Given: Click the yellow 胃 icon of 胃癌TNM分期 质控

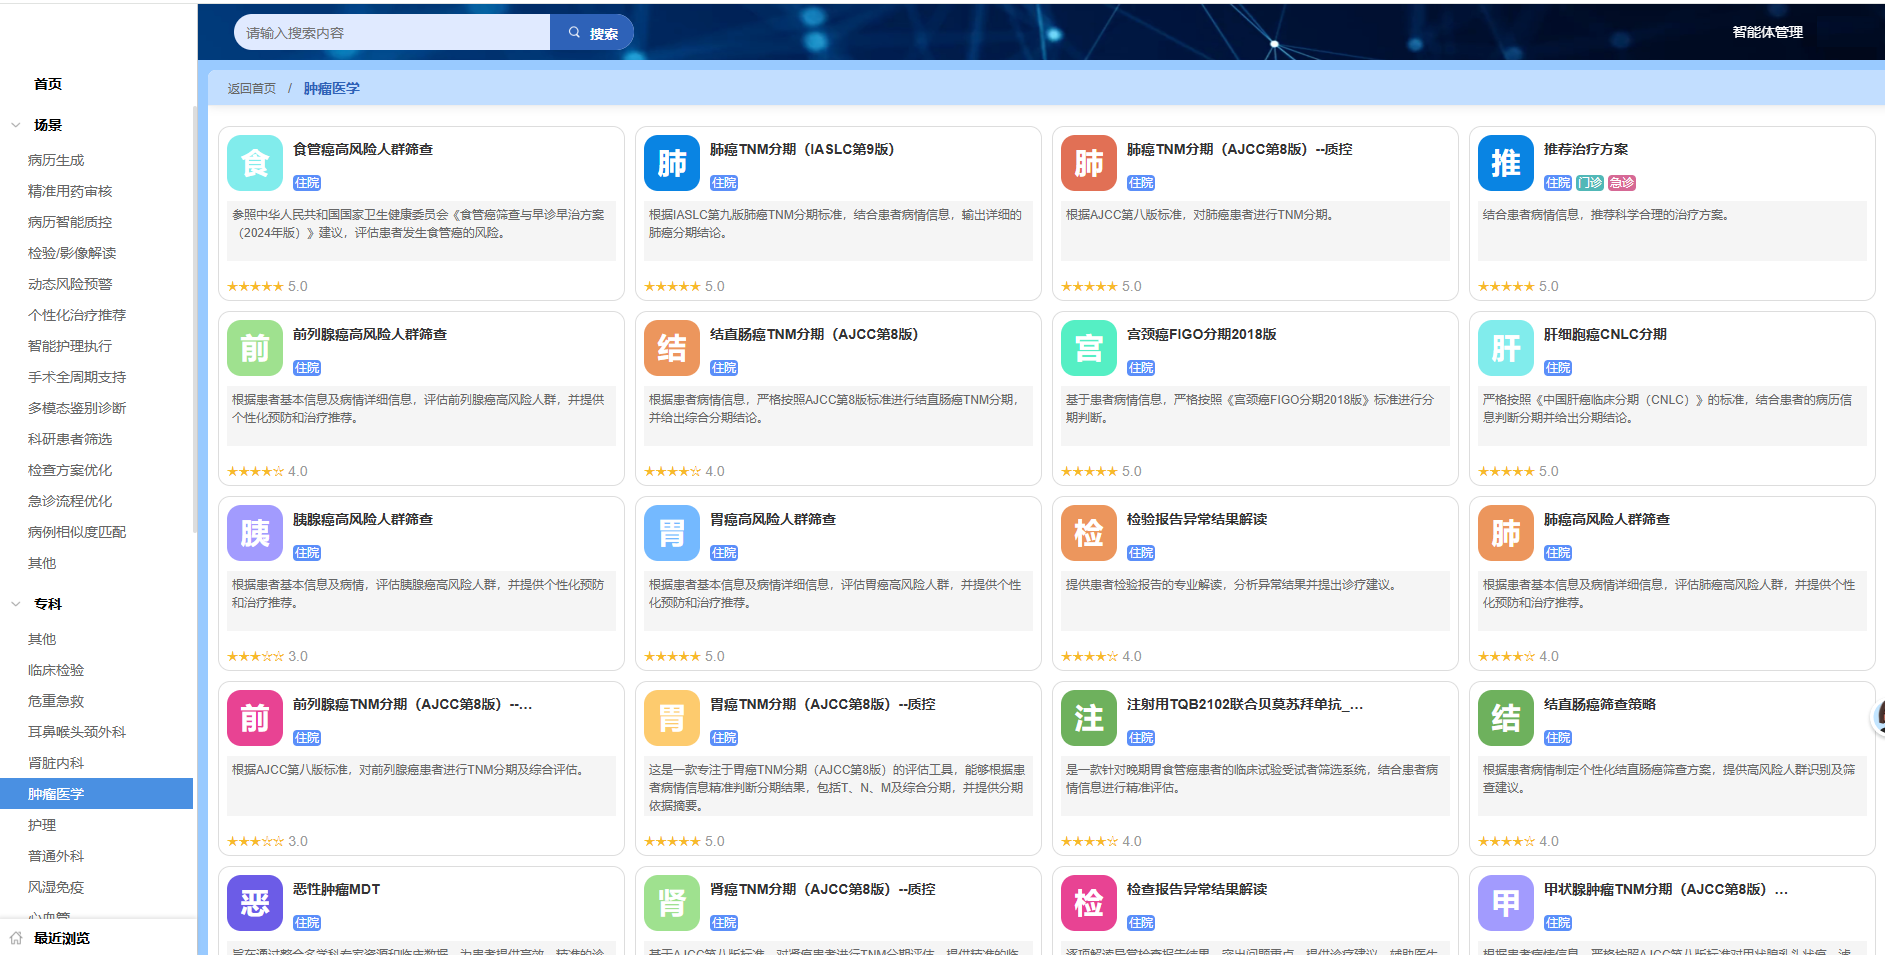Looking at the screenshot, I should pos(672,718).
